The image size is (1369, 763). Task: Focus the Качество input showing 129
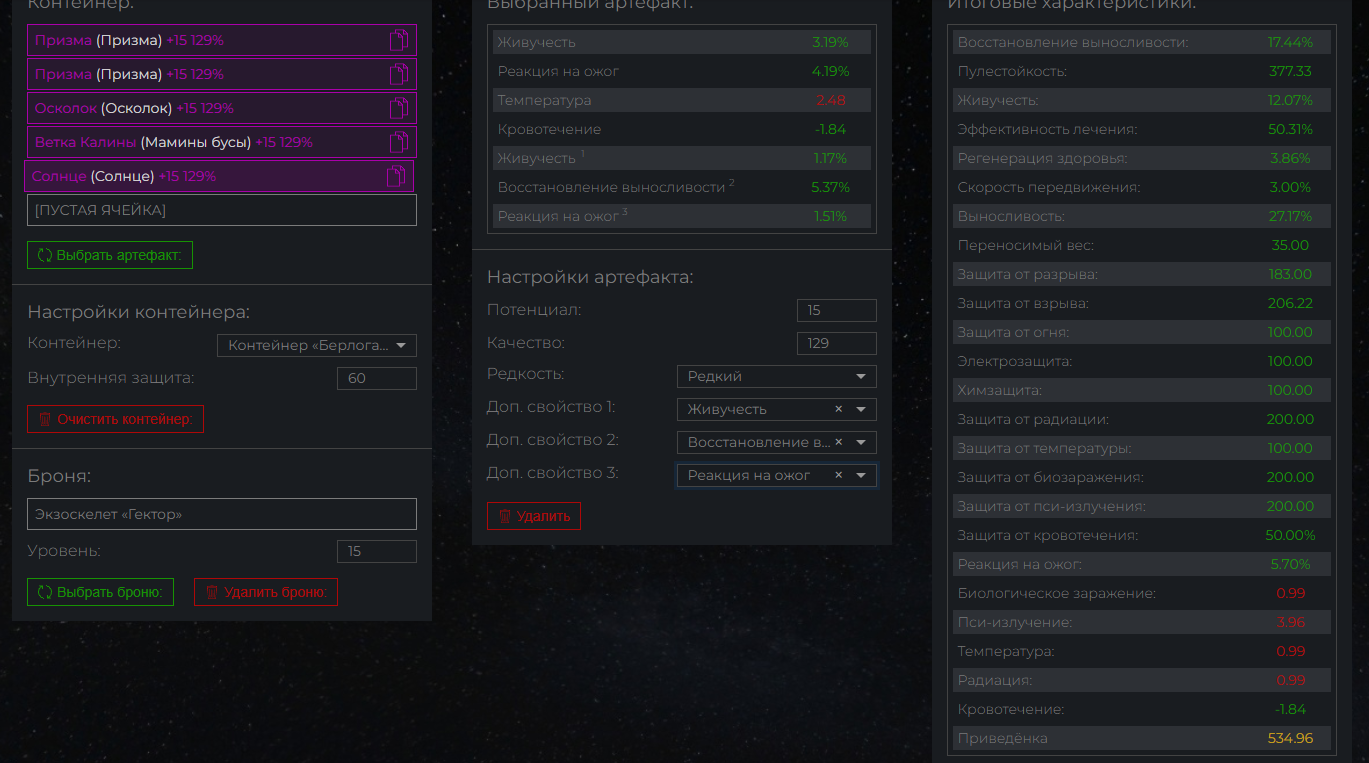tap(837, 343)
